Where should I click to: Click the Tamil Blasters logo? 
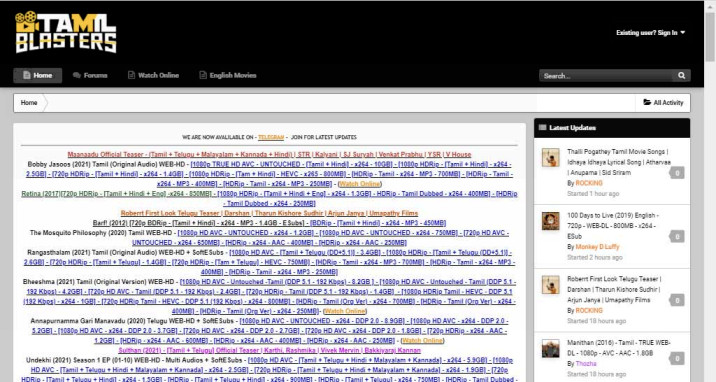coord(66,32)
